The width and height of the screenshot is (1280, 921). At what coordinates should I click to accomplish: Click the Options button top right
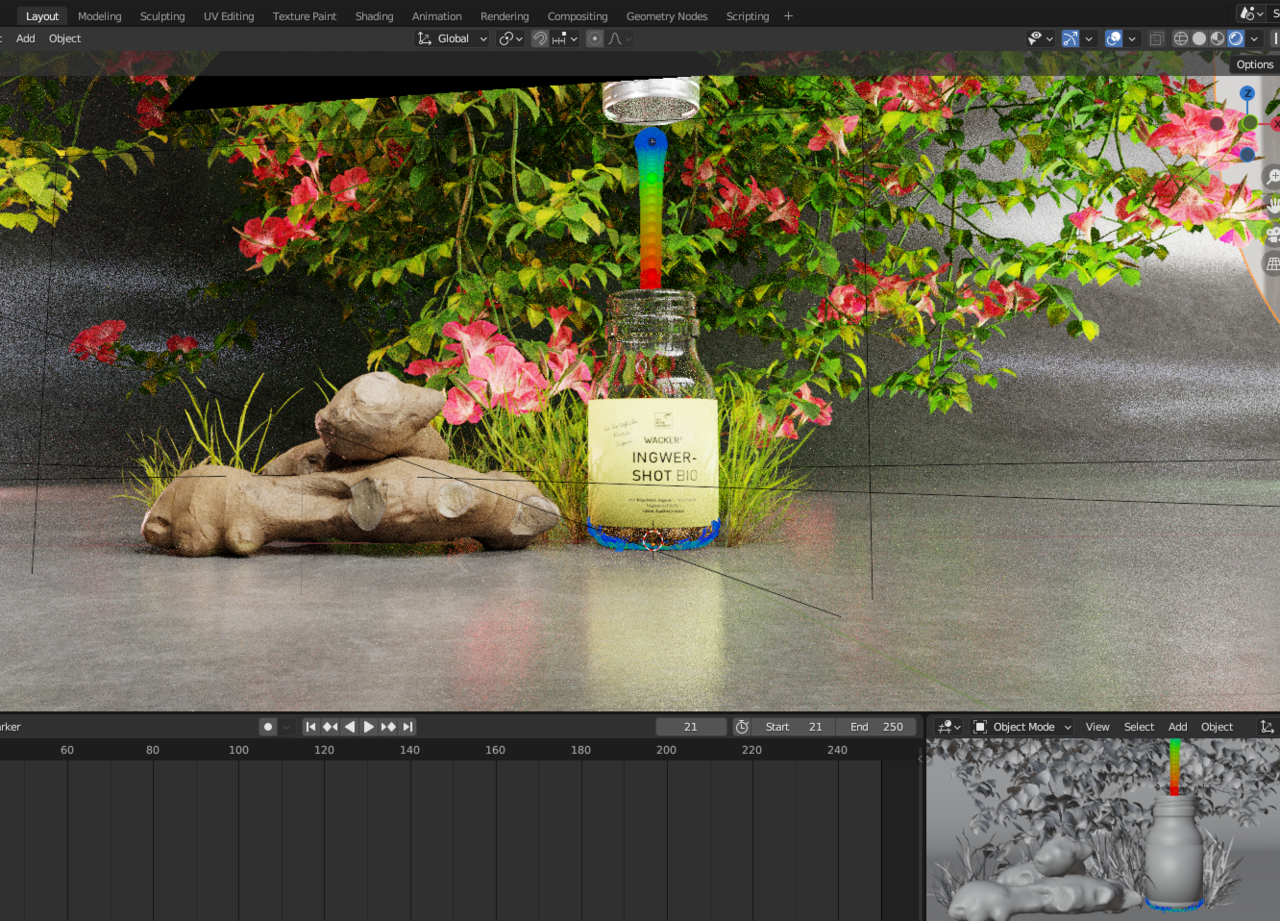click(x=1254, y=64)
